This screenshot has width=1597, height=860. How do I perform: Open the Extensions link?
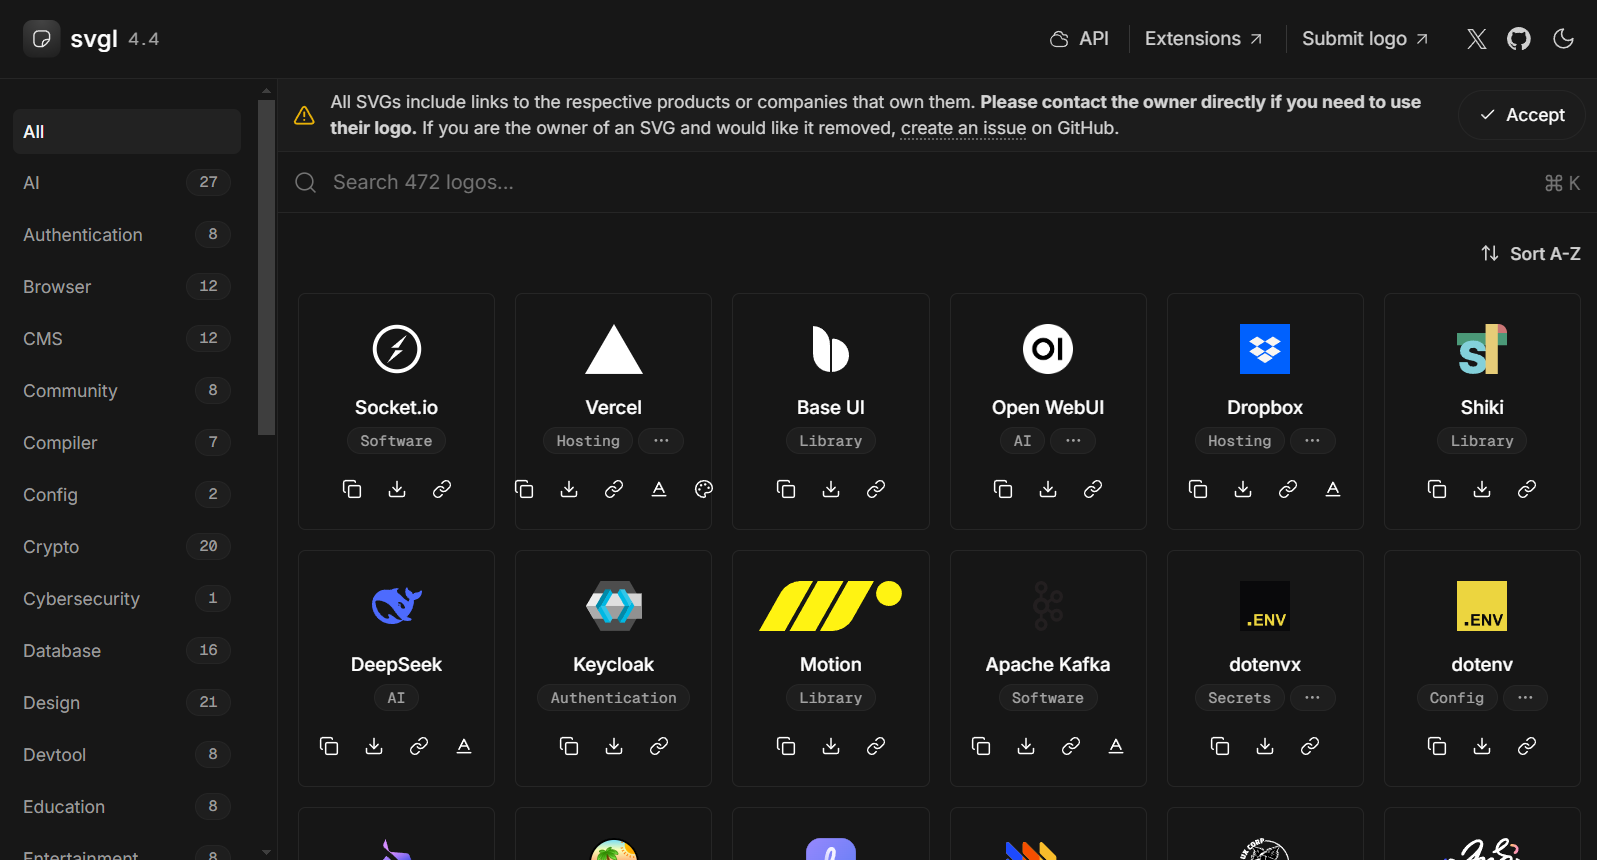point(1203,39)
